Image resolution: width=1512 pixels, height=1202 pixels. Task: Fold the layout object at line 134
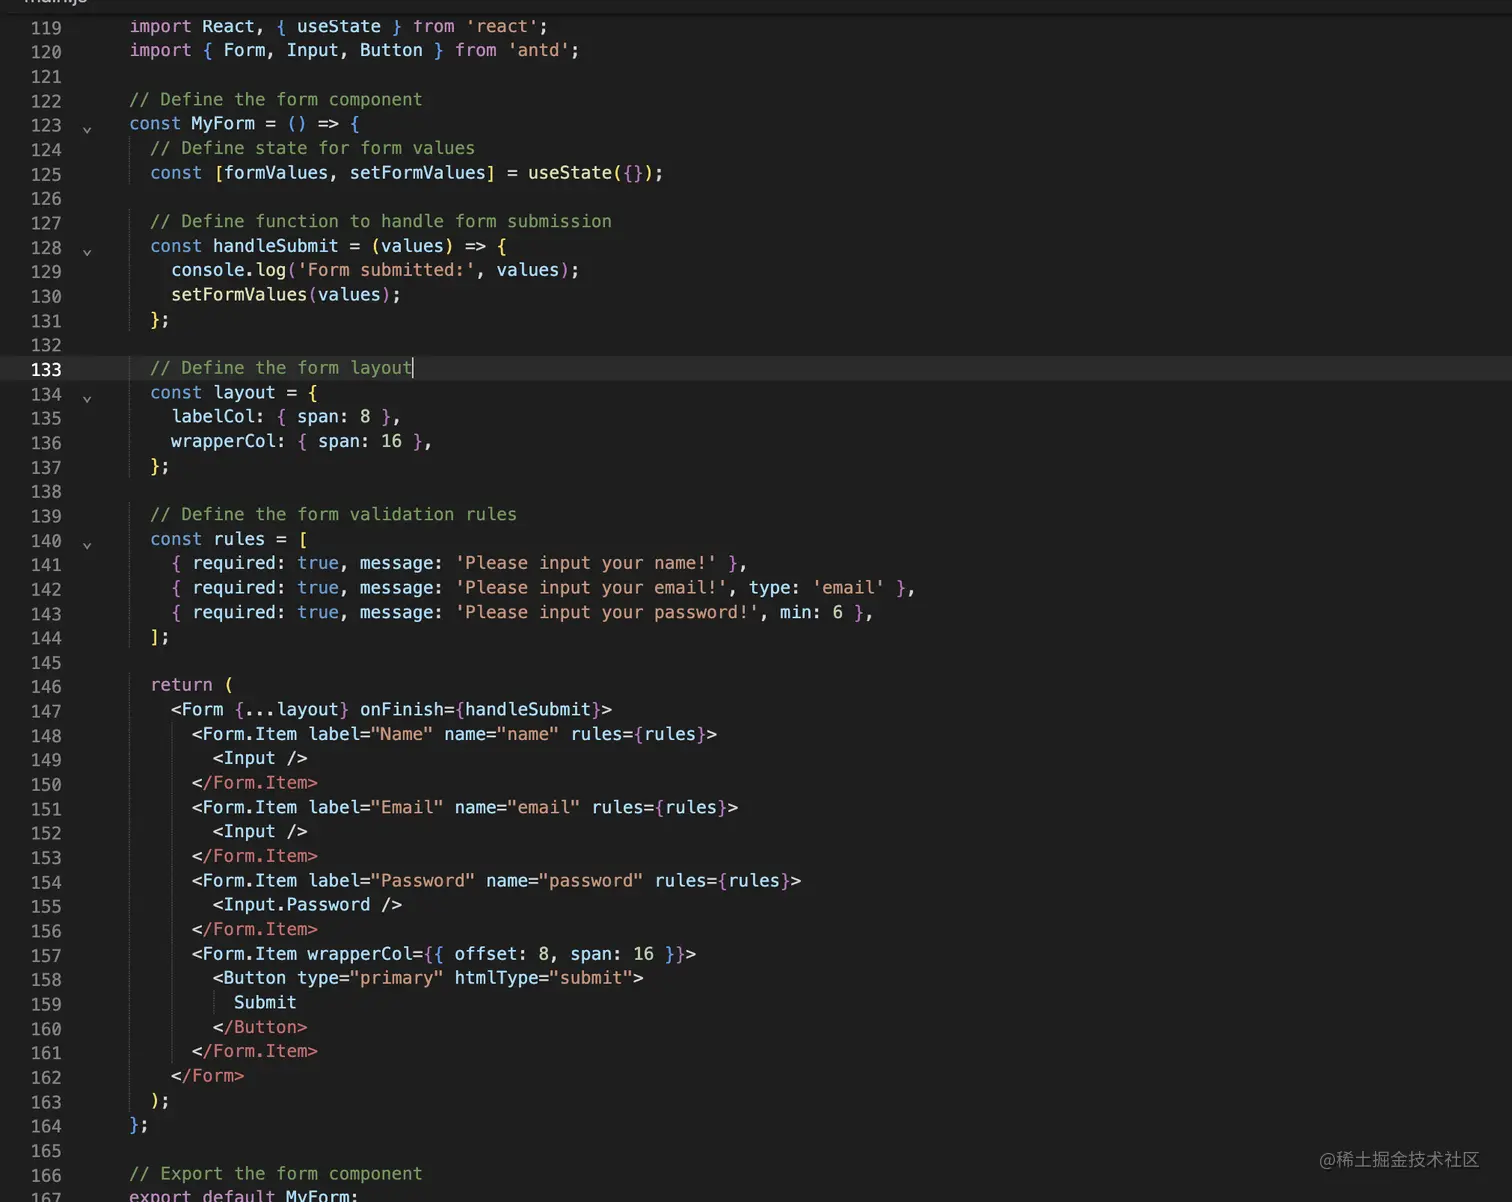coord(87,398)
